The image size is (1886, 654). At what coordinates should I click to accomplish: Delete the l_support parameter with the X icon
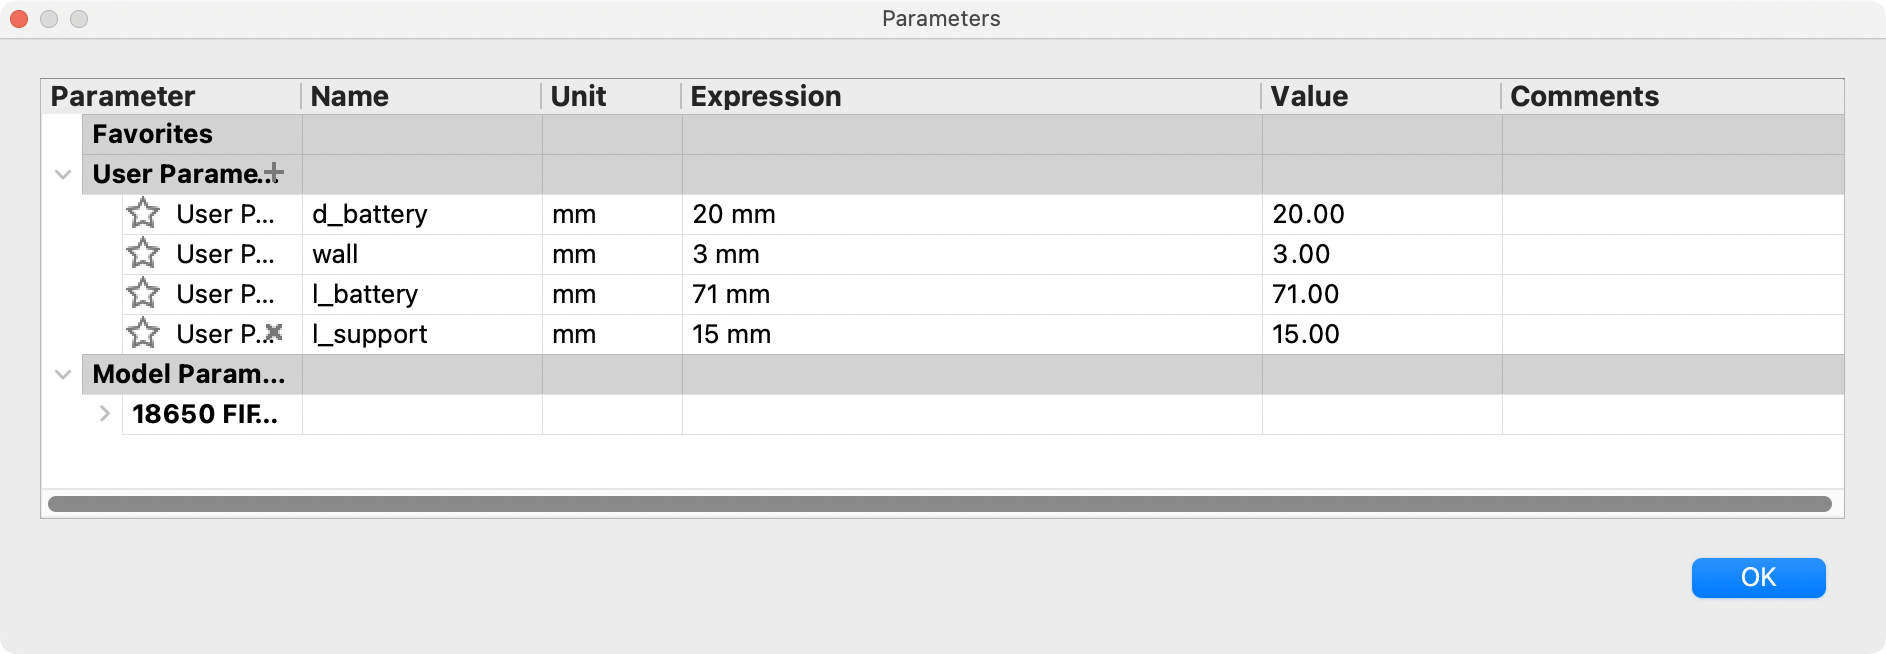point(274,333)
